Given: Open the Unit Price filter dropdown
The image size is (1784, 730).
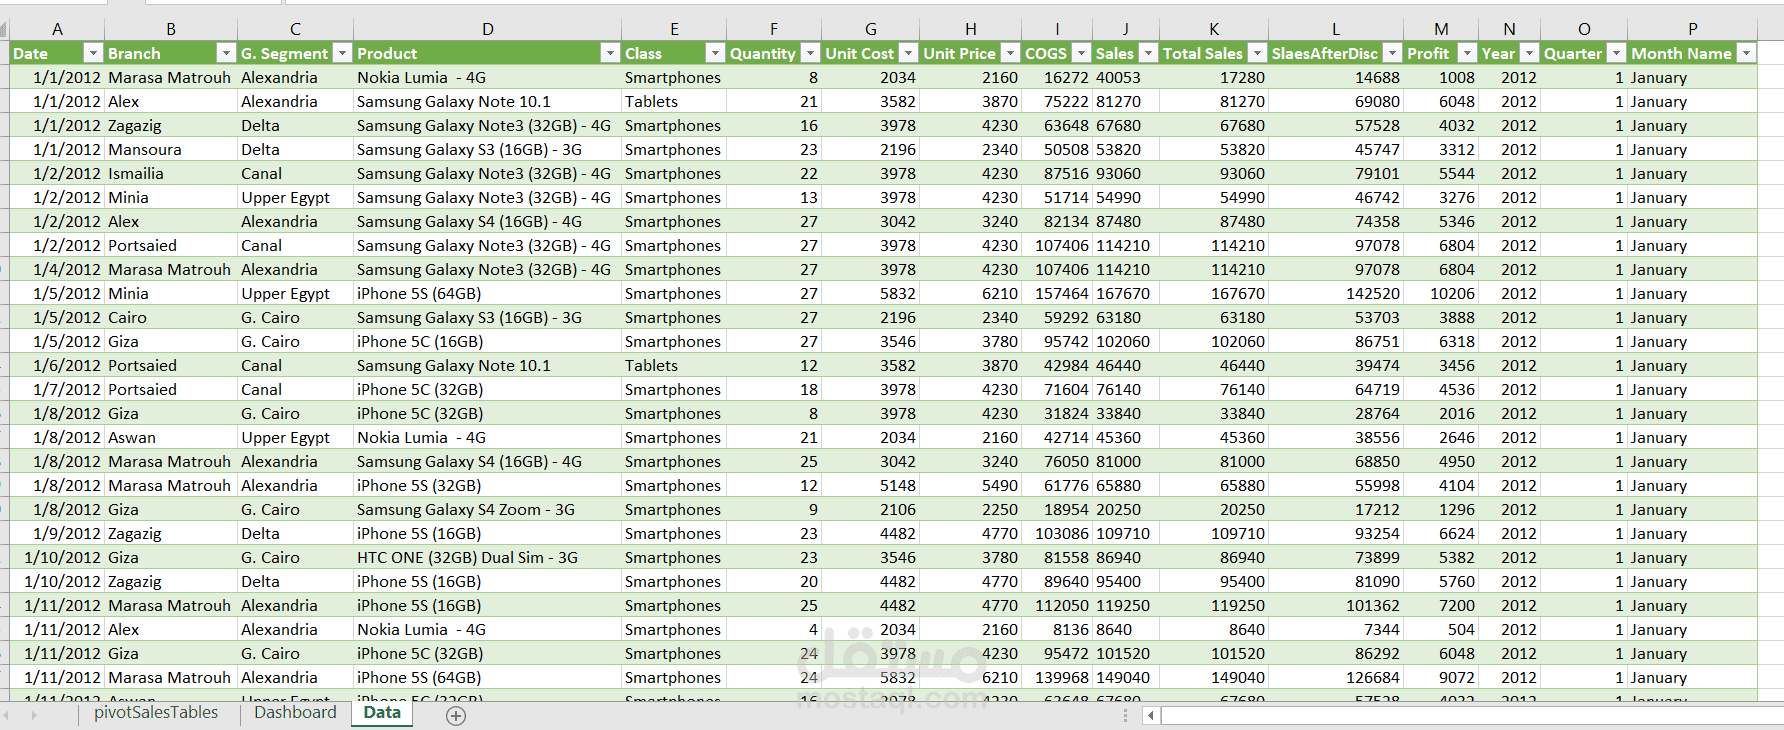Looking at the screenshot, I should click(x=1010, y=53).
